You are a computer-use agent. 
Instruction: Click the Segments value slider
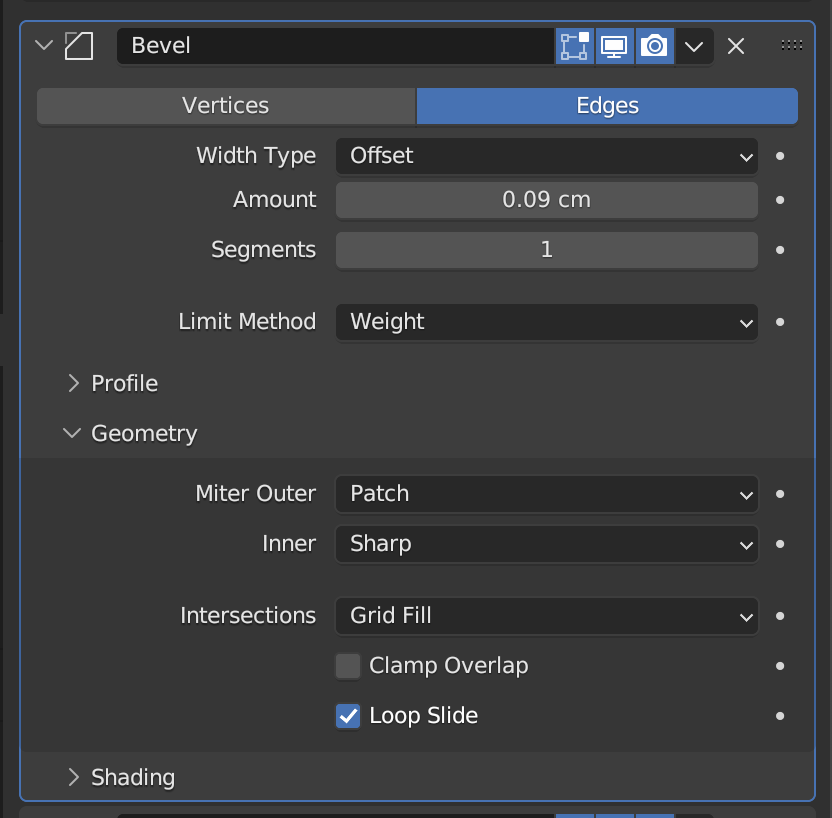546,250
